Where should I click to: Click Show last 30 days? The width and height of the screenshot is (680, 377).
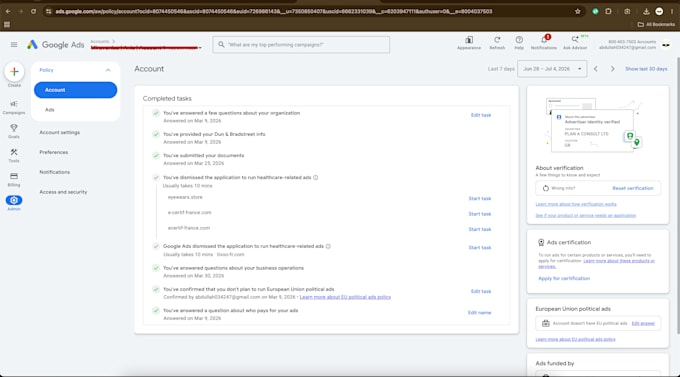tap(646, 69)
